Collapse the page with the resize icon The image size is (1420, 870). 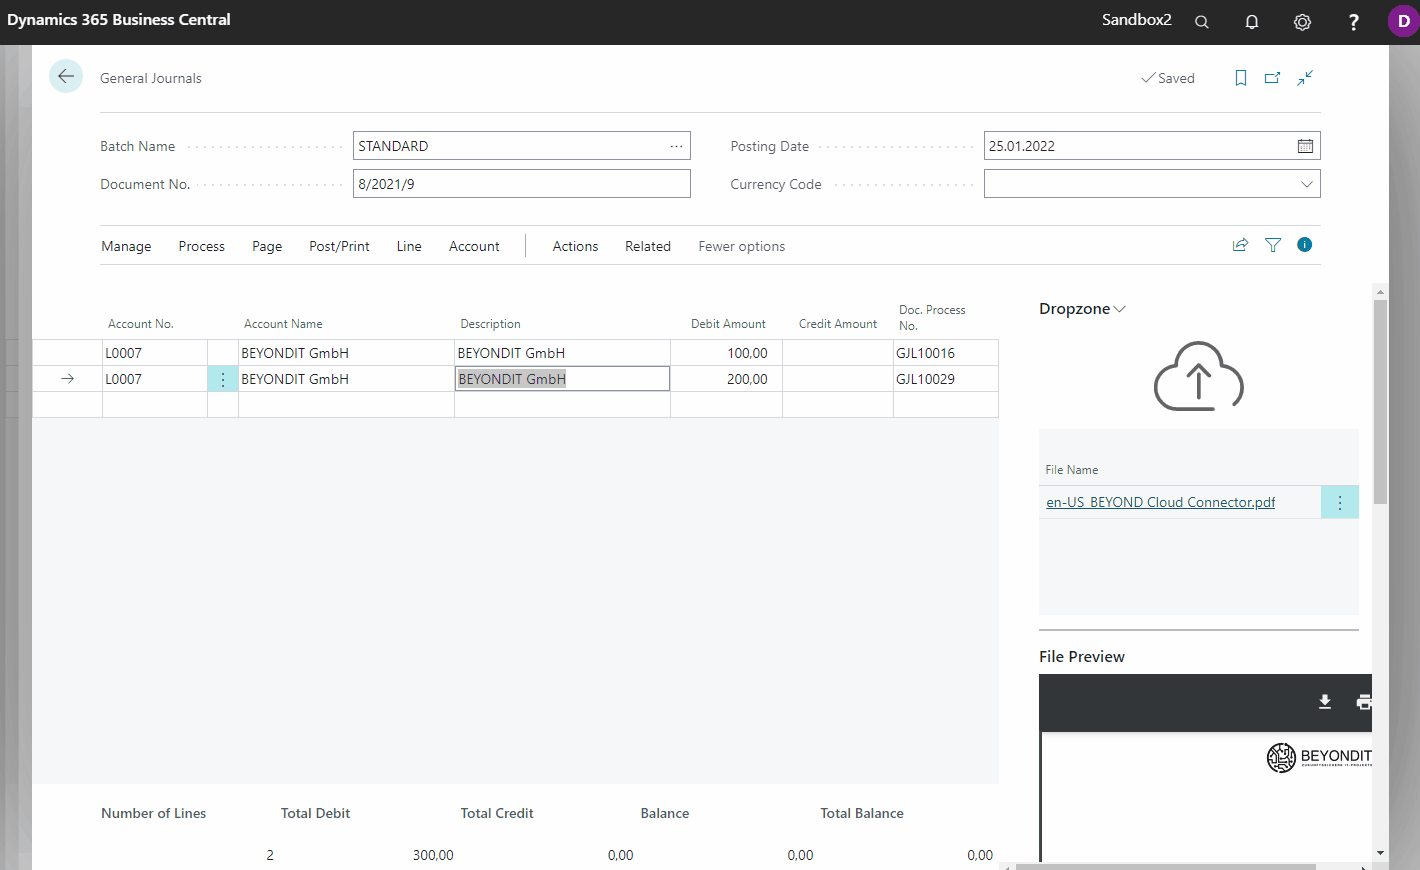[x=1304, y=77]
